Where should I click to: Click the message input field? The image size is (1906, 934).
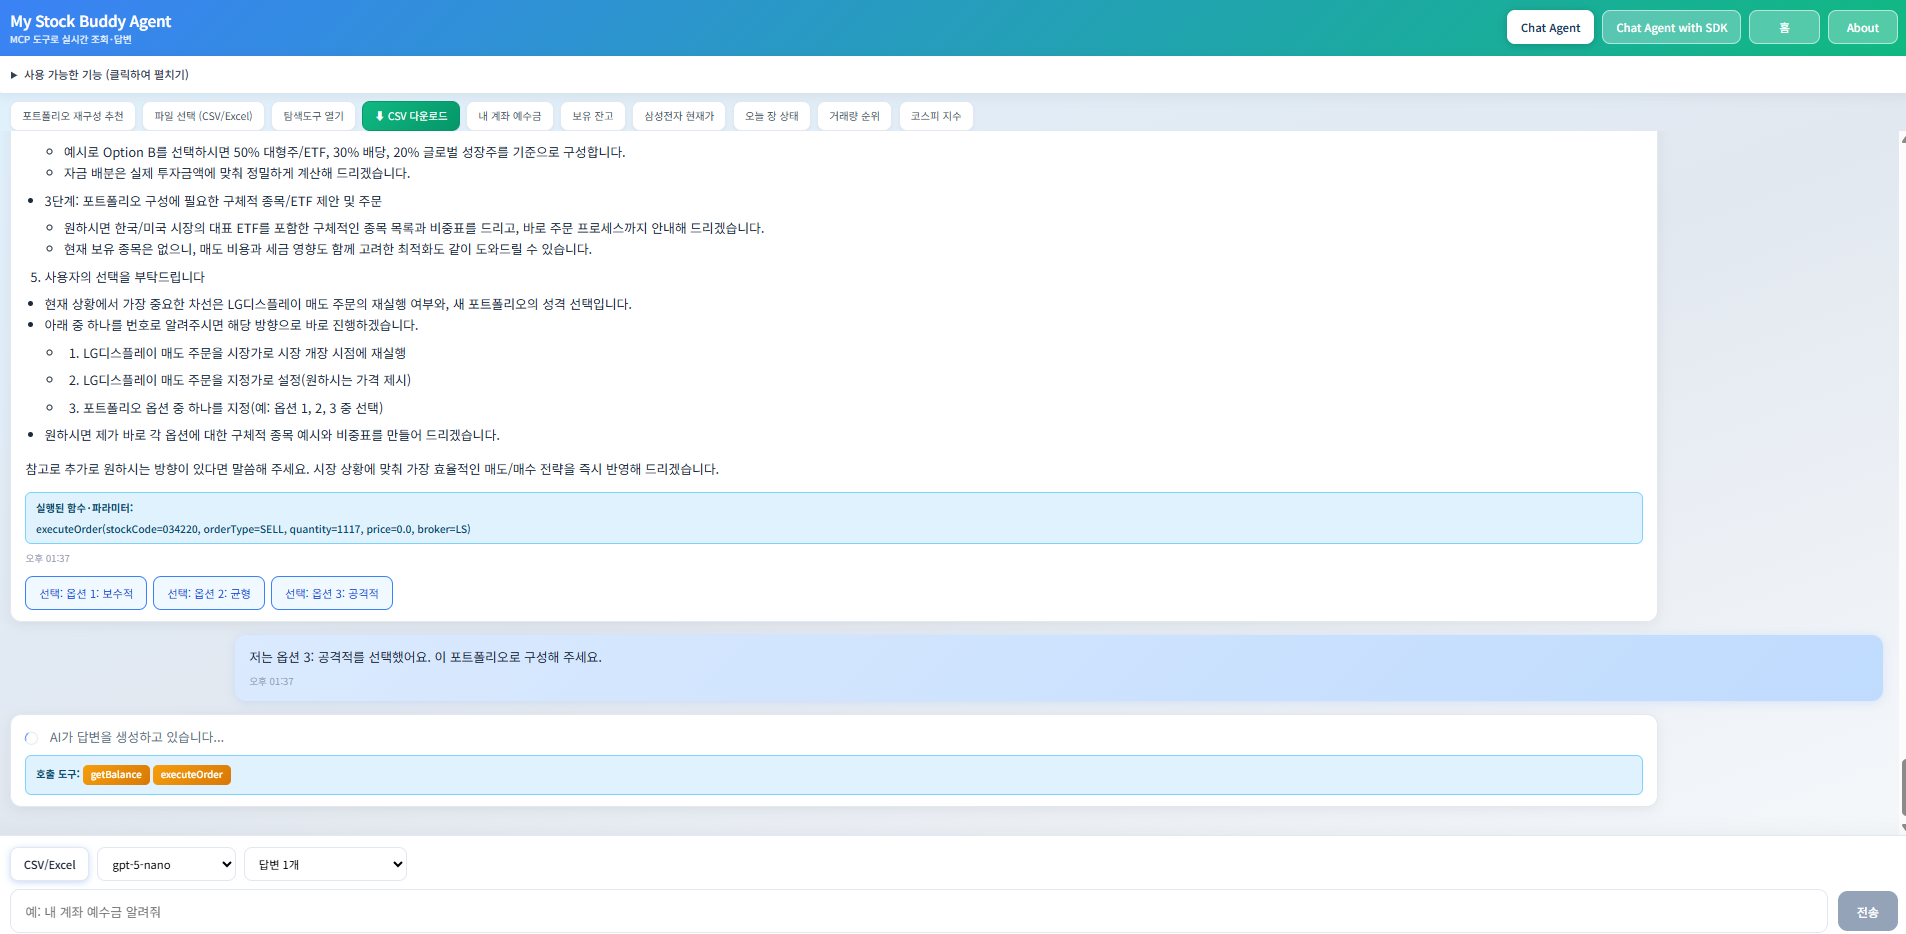tap(918, 912)
